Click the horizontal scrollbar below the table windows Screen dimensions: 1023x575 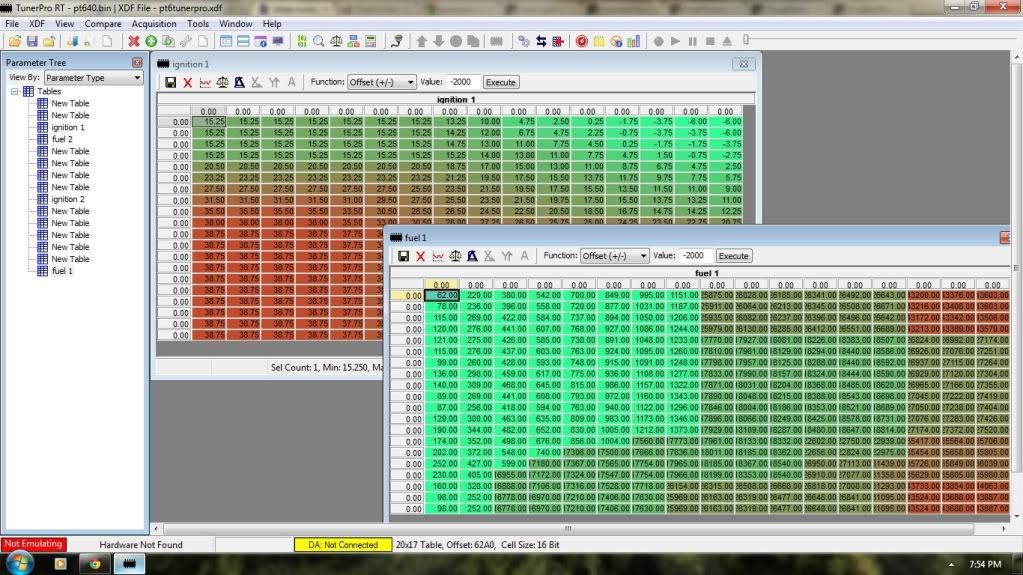pos(567,528)
